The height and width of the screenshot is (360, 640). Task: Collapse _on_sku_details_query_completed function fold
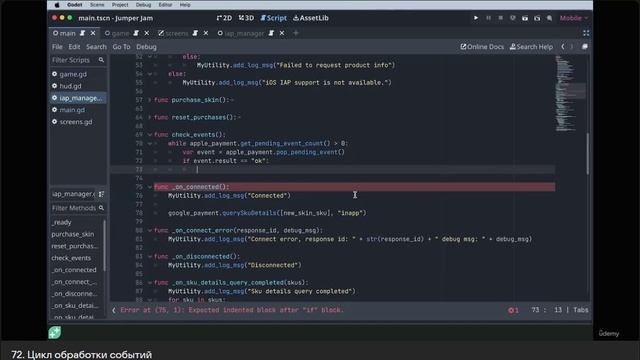point(149,282)
